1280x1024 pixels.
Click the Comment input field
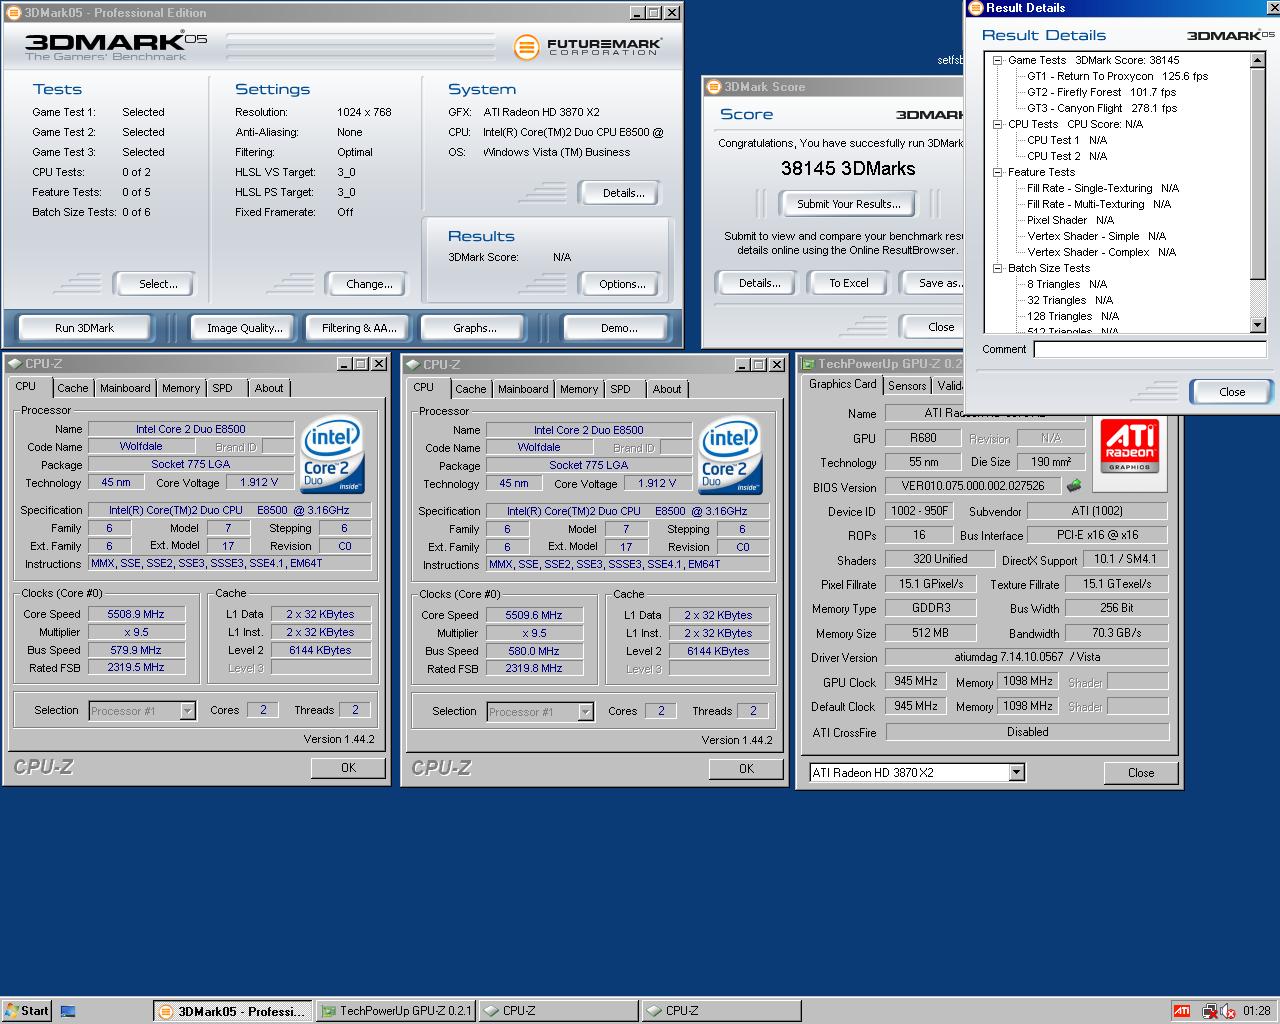[1150, 349]
